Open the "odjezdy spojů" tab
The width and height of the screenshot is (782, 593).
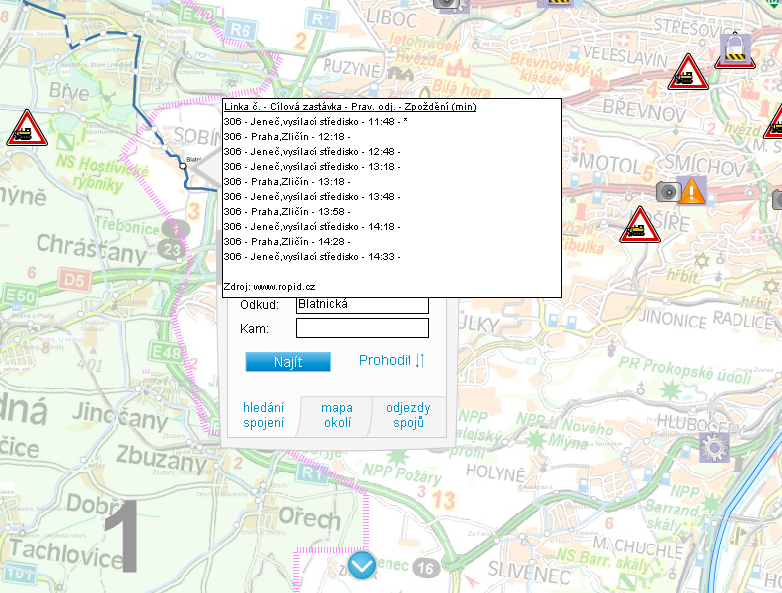(x=408, y=416)
